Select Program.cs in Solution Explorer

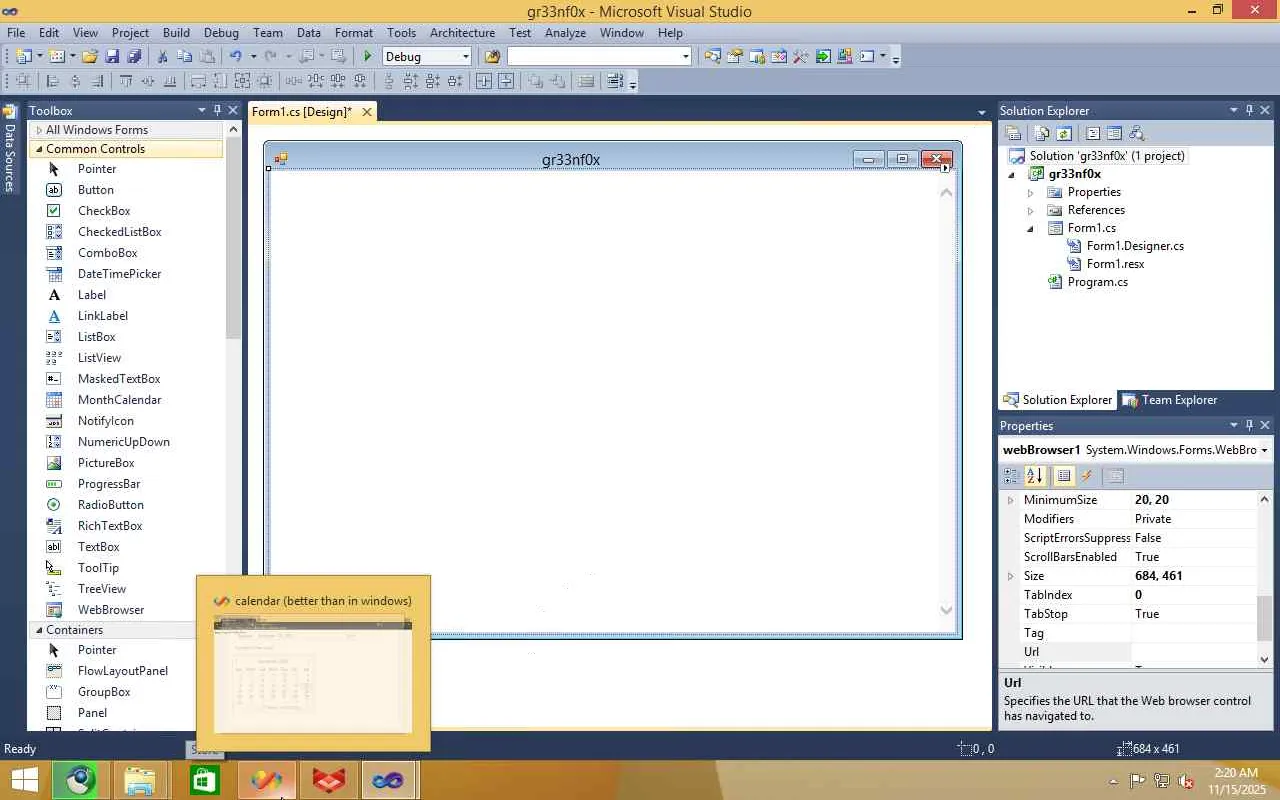coord(1097,282)
